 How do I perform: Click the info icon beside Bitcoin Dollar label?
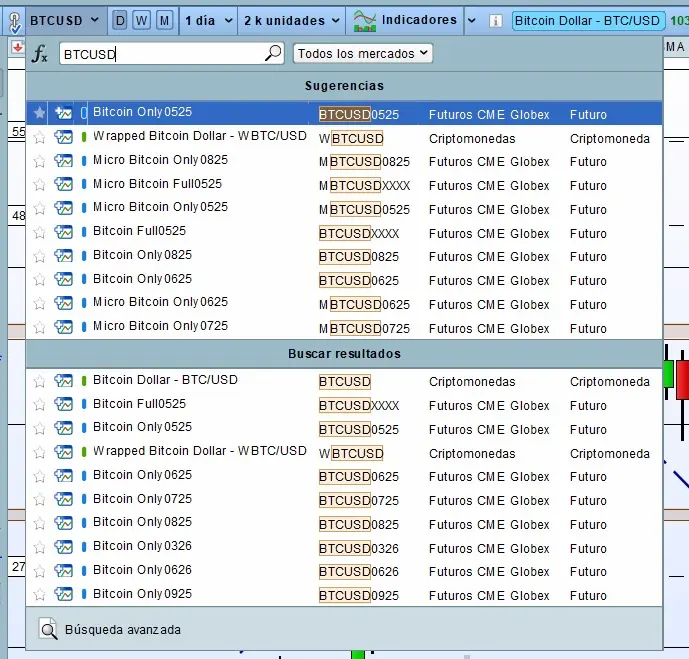coord(496,20)
